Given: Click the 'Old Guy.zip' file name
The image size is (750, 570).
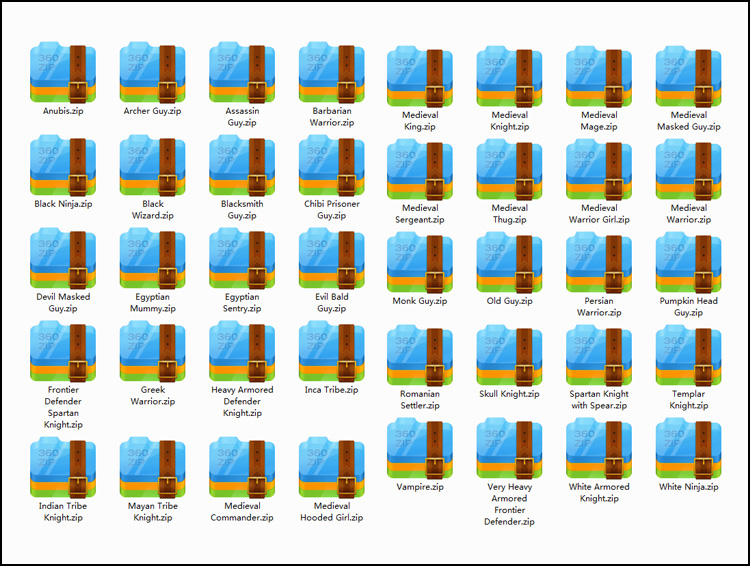Looking at the screenshot, I should [509, 301].
